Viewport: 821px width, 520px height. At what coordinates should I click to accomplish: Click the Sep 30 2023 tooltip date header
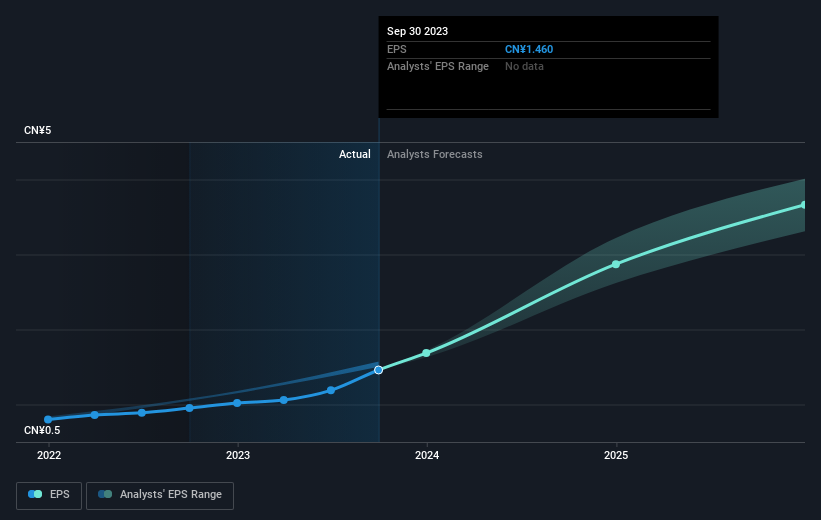pyautogui.click(x=417, y=31)
